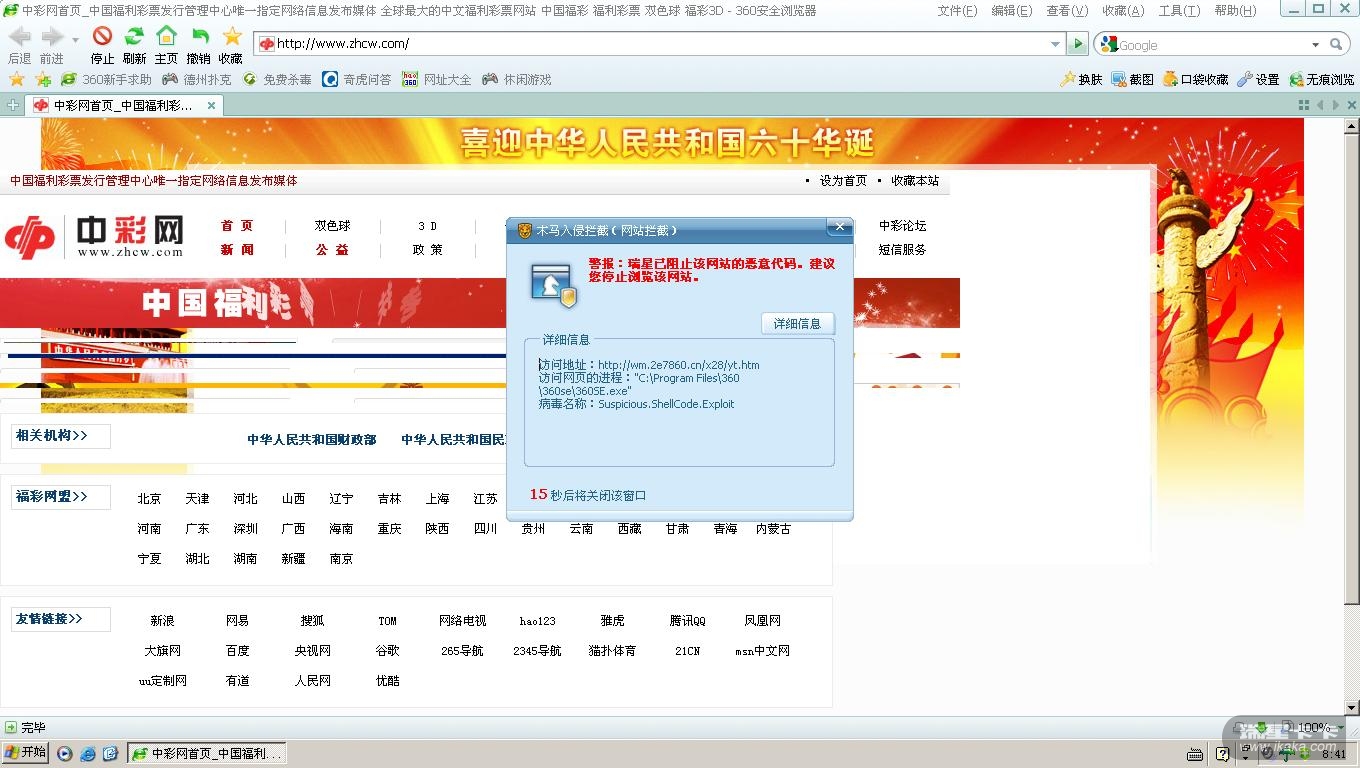Click the 相关机构>> heading link
The height and width of the screenshot is (768, 1360).
pyautogui.click(x=51, y=436)
